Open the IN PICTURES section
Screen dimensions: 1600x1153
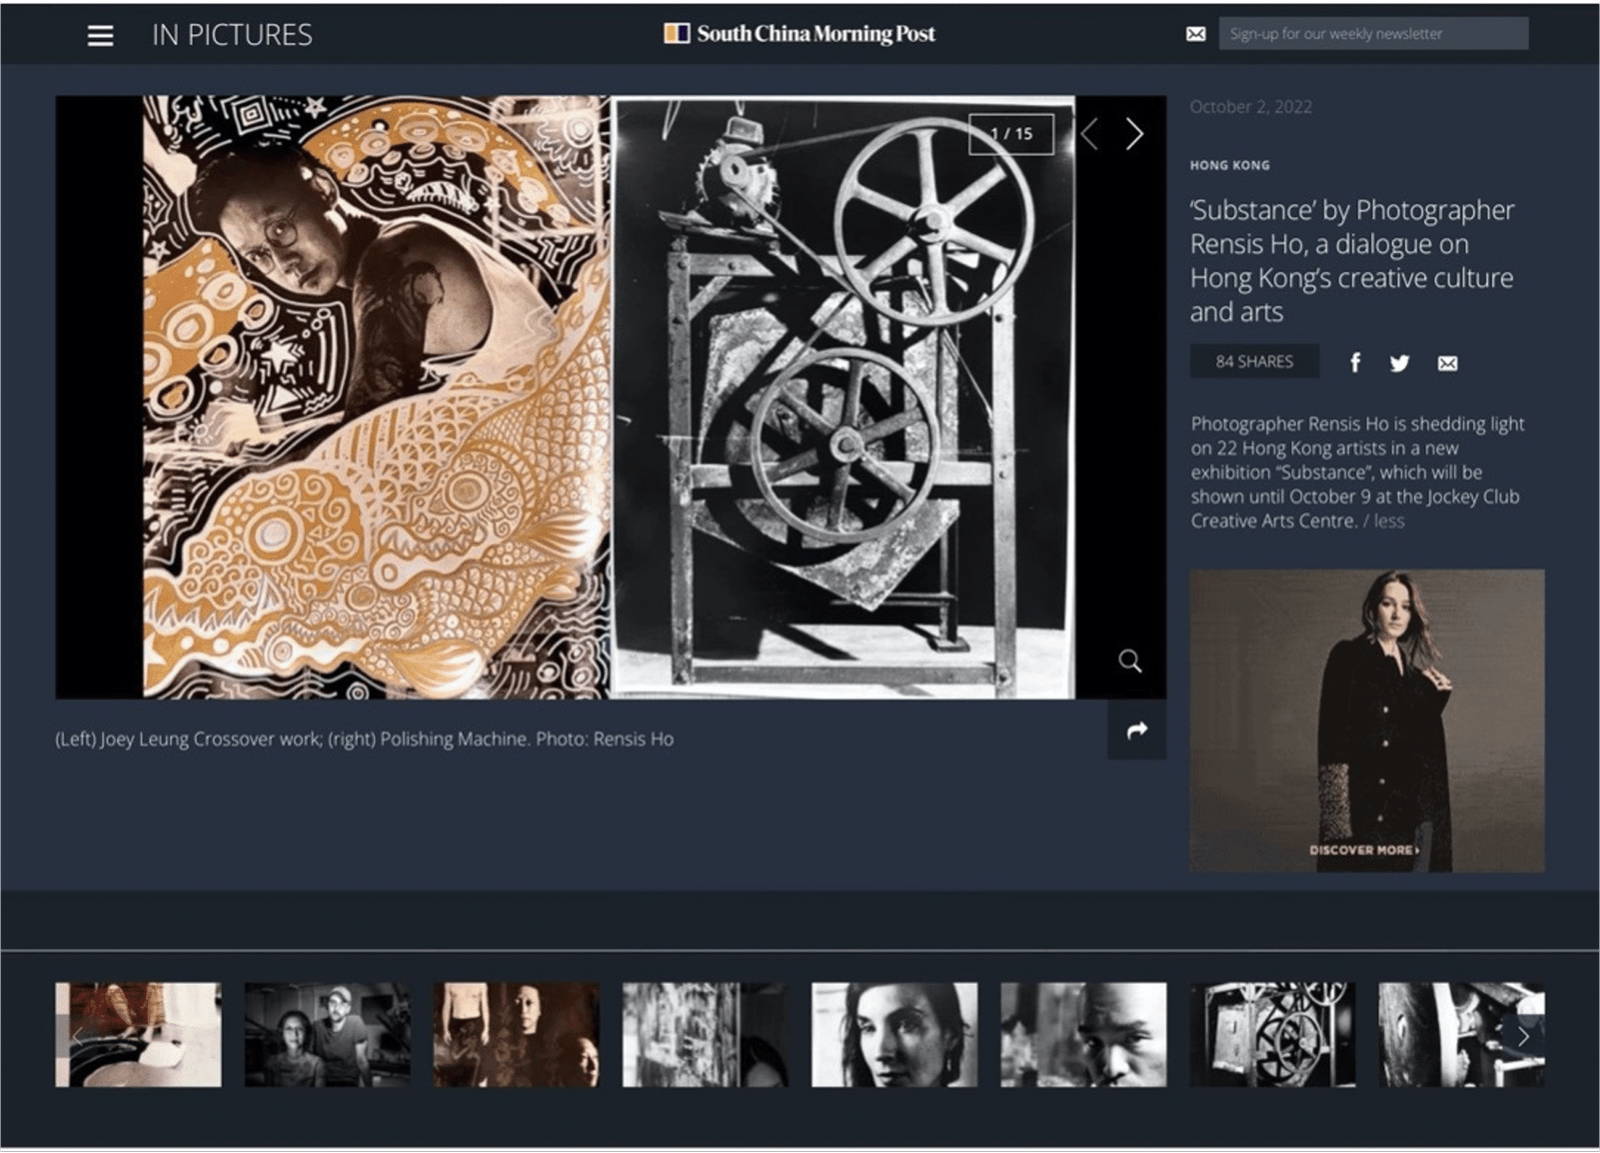pos(232,35)
